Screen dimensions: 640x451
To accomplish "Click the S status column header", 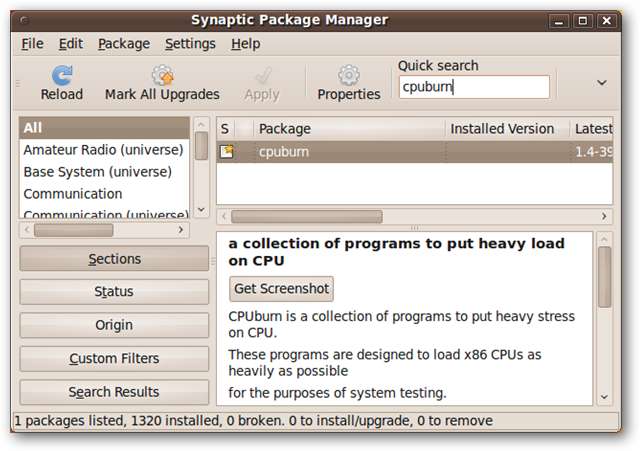I will [x=225, y=128].
